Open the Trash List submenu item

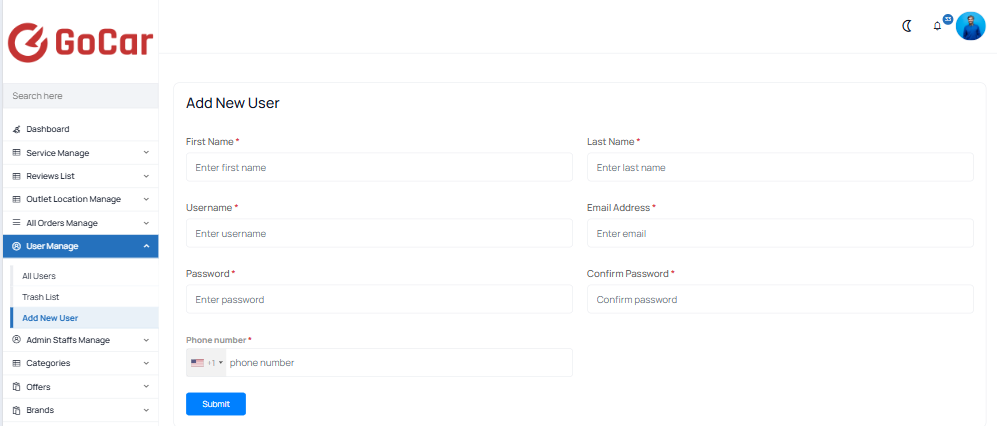[41, 297]
